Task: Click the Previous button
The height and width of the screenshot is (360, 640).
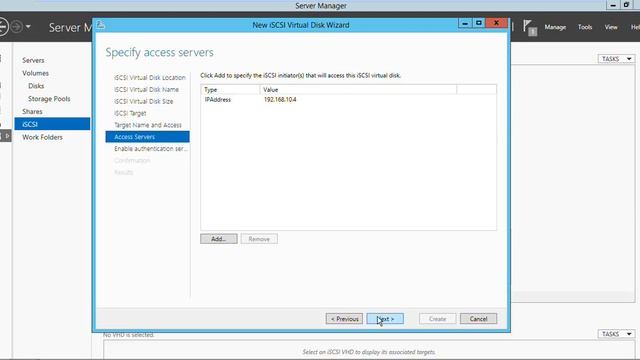Action: (x=344, y=319)
